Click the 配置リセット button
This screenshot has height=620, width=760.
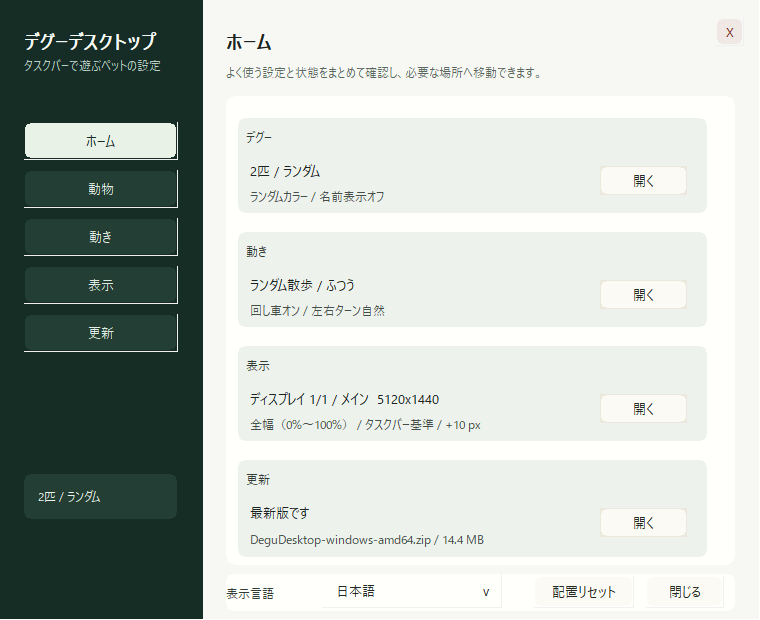click(584, 592)
